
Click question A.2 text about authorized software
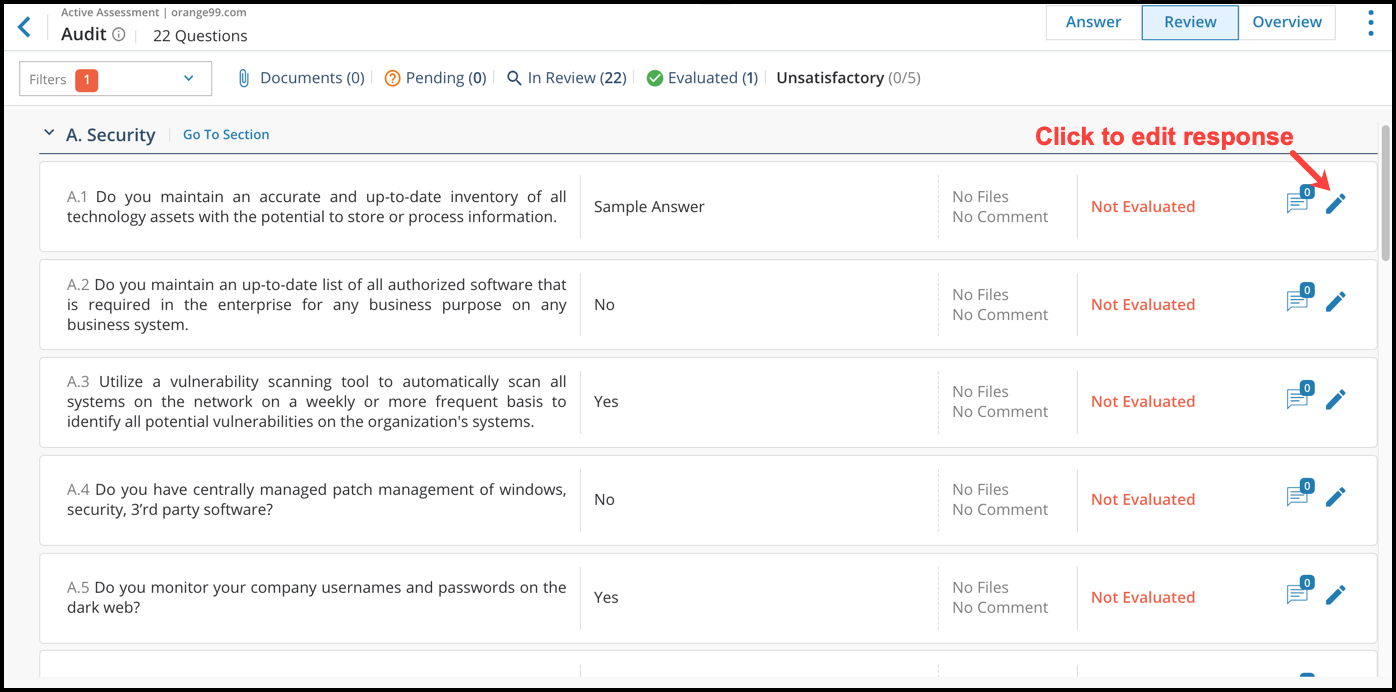pos(317,305)
